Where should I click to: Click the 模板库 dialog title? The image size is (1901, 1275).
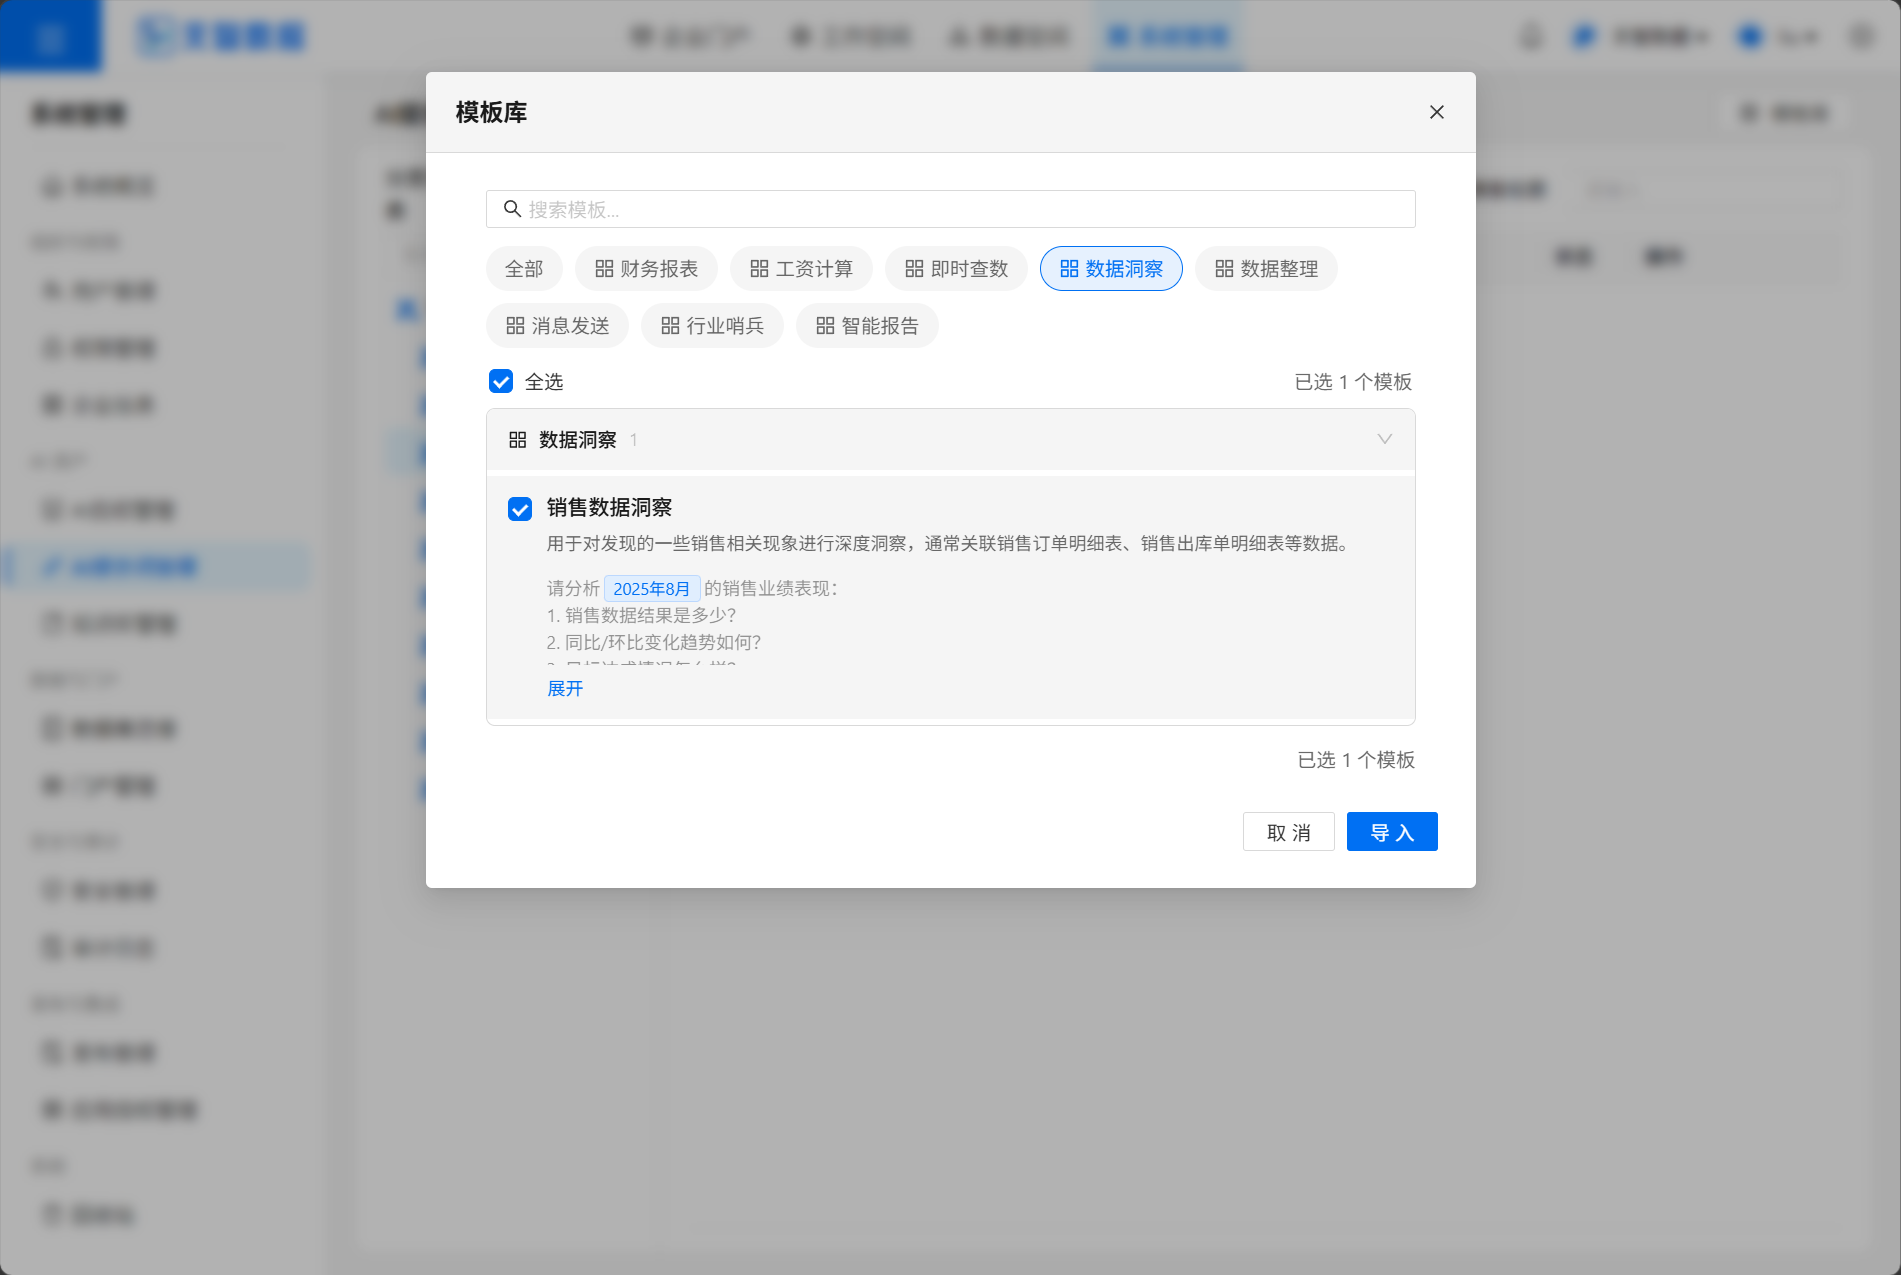click(x=491, y=112)
